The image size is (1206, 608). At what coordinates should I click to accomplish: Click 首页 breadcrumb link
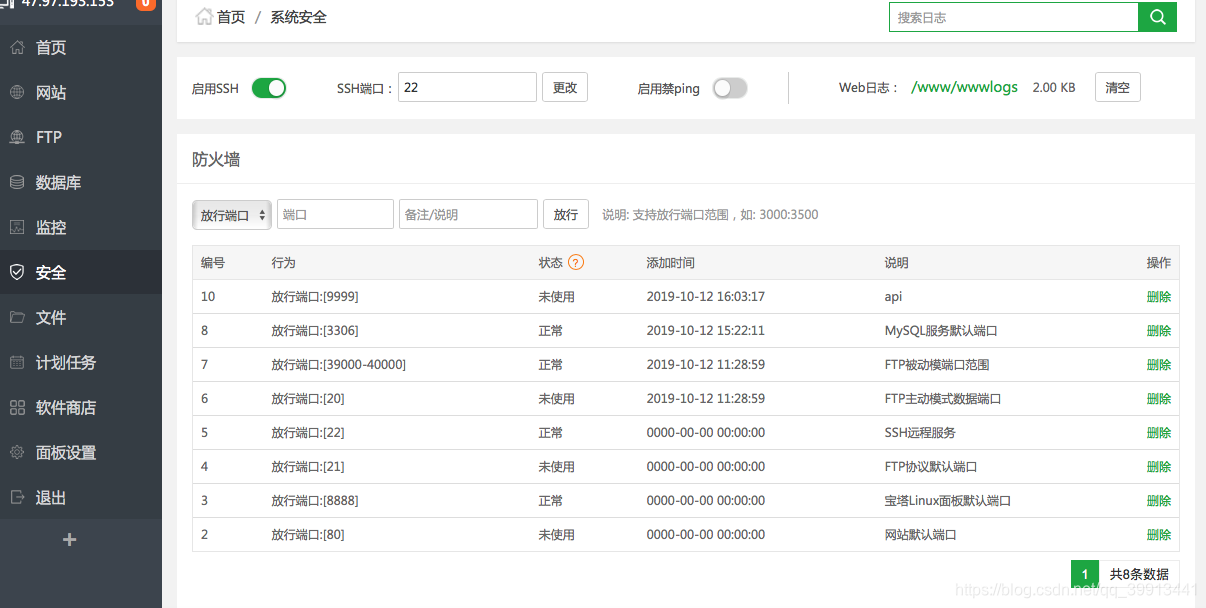pos(231,17)
